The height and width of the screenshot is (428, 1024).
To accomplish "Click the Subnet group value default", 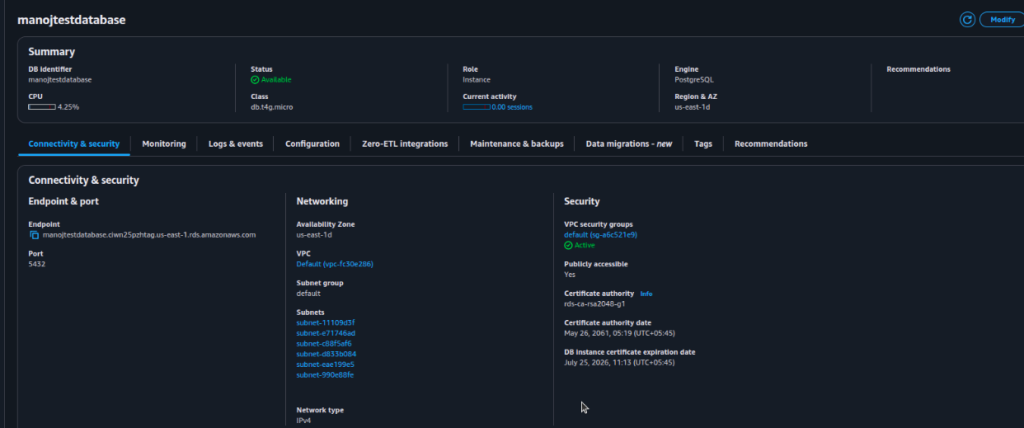I will (x=308, y=293).
